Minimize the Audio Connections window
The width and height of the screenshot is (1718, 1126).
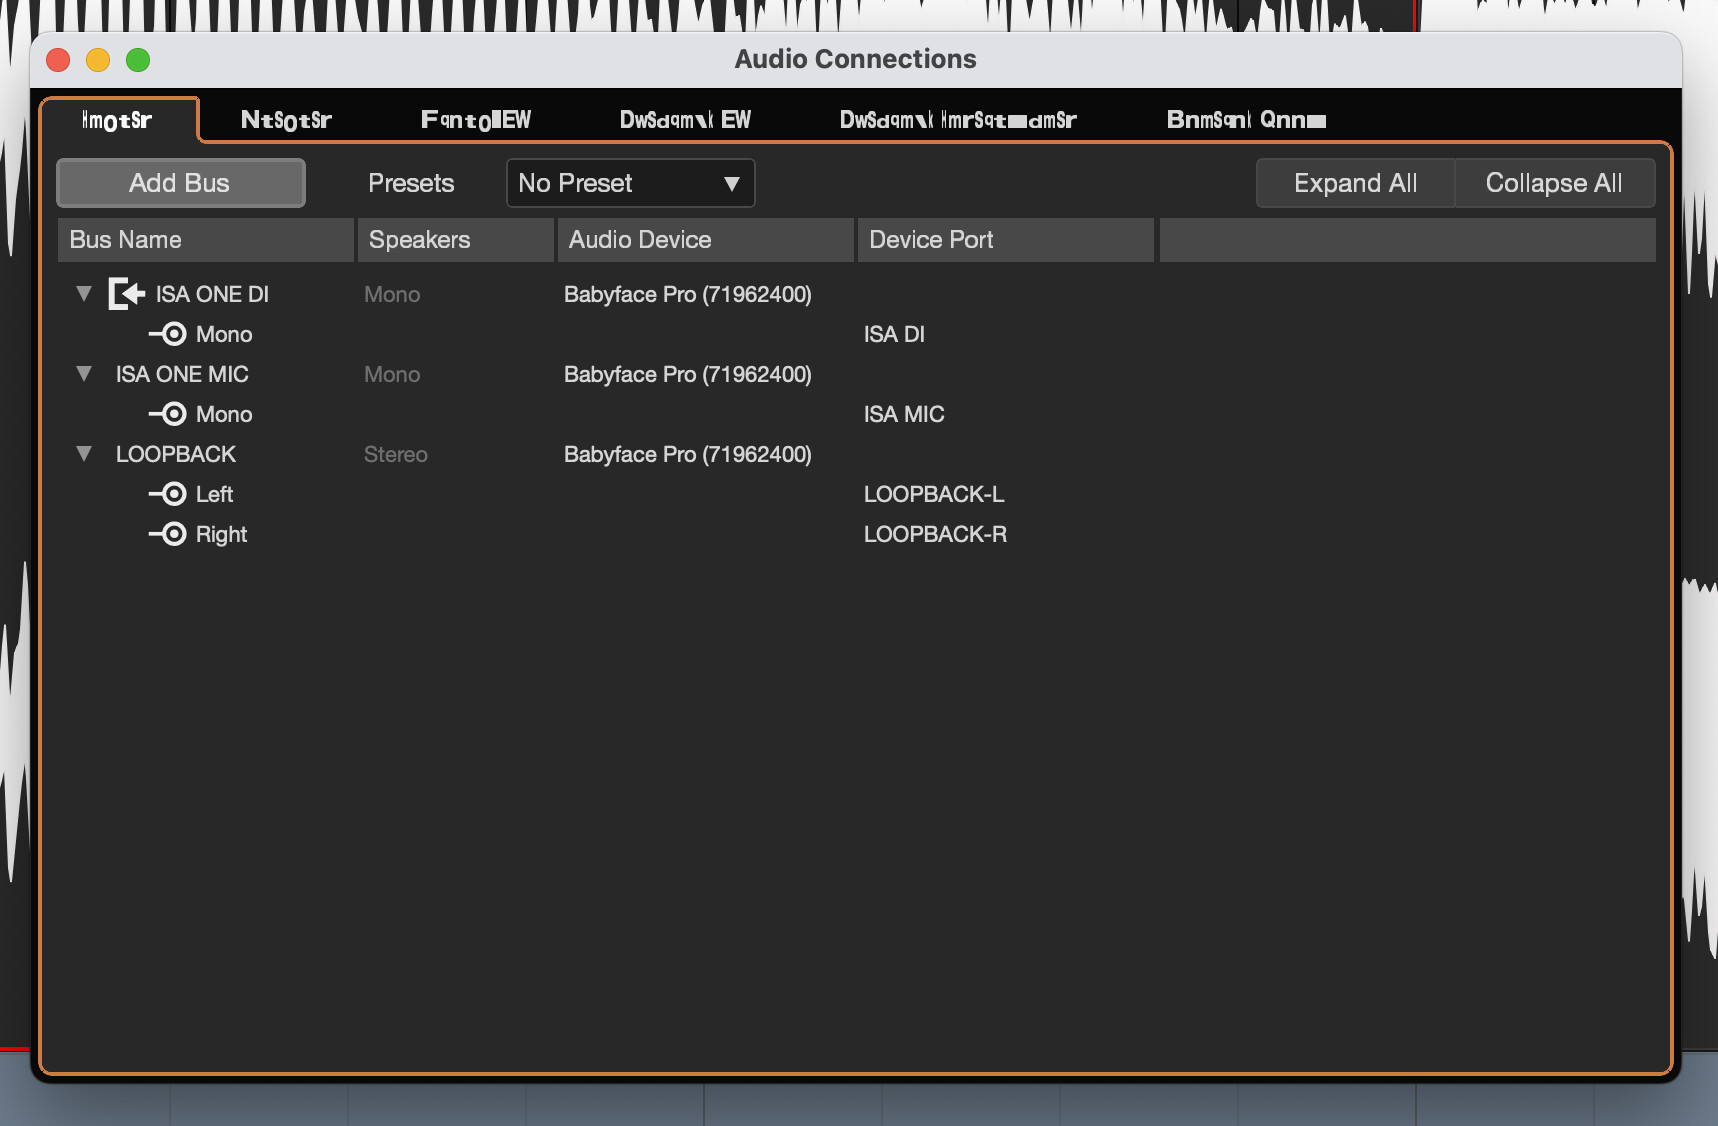98,60
